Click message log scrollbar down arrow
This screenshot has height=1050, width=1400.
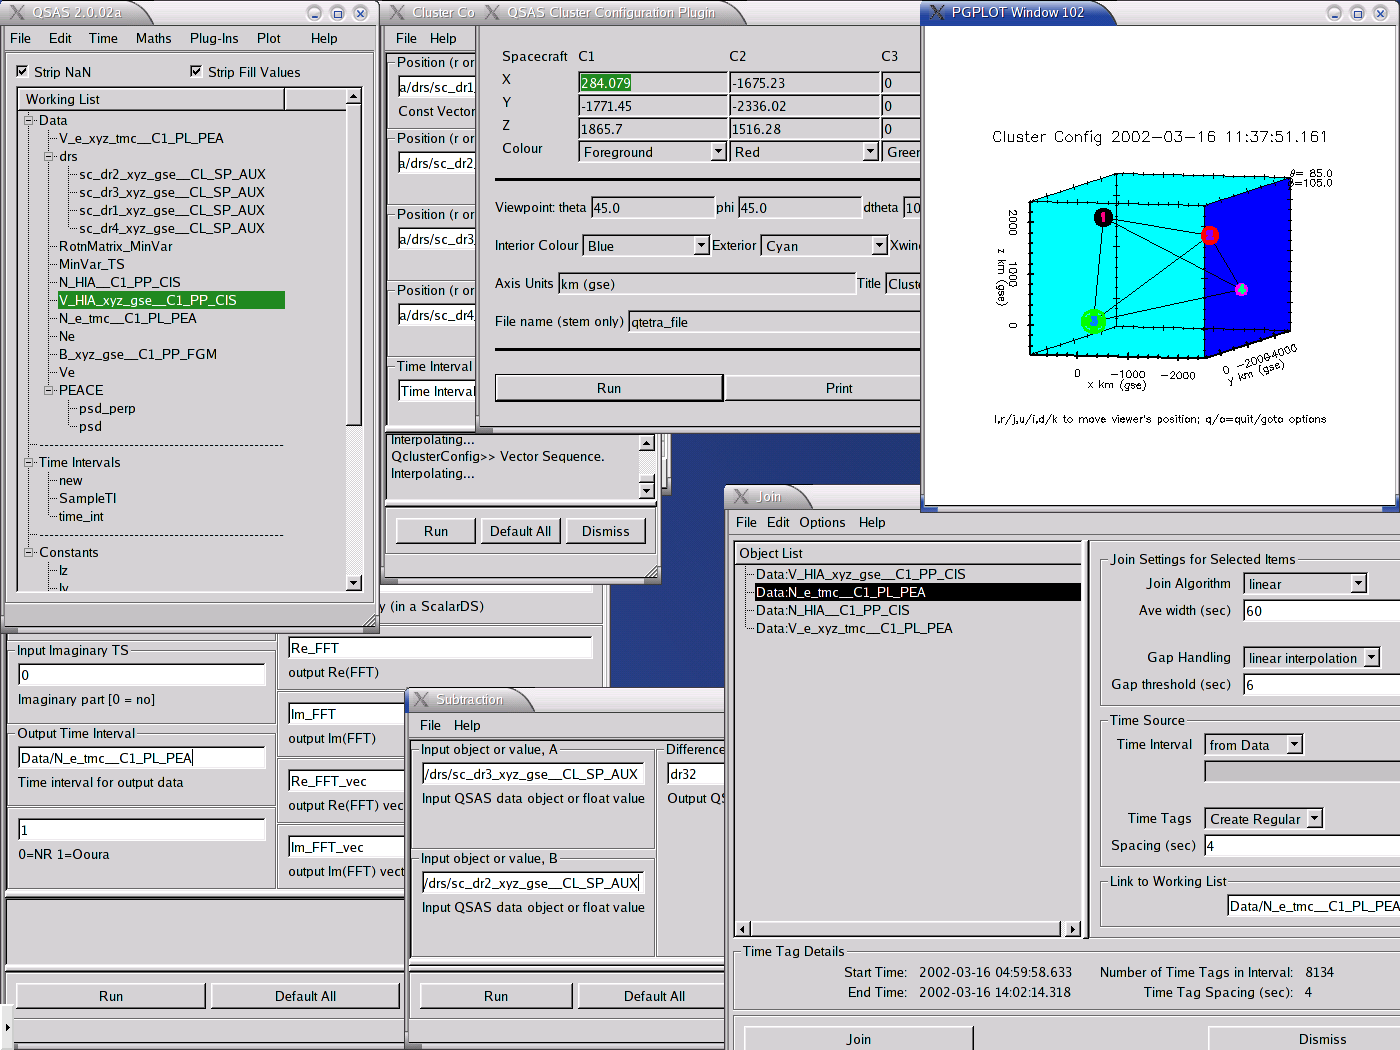[646, 490]
